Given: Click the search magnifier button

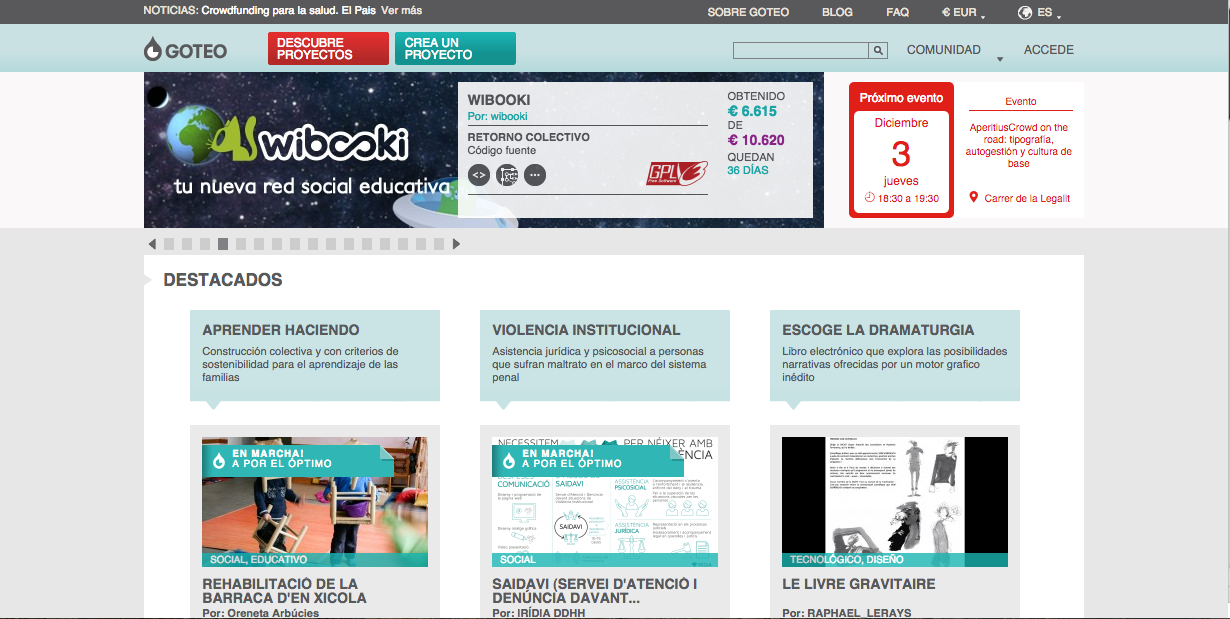Looking at the screenshot, I should coord(878,51).
